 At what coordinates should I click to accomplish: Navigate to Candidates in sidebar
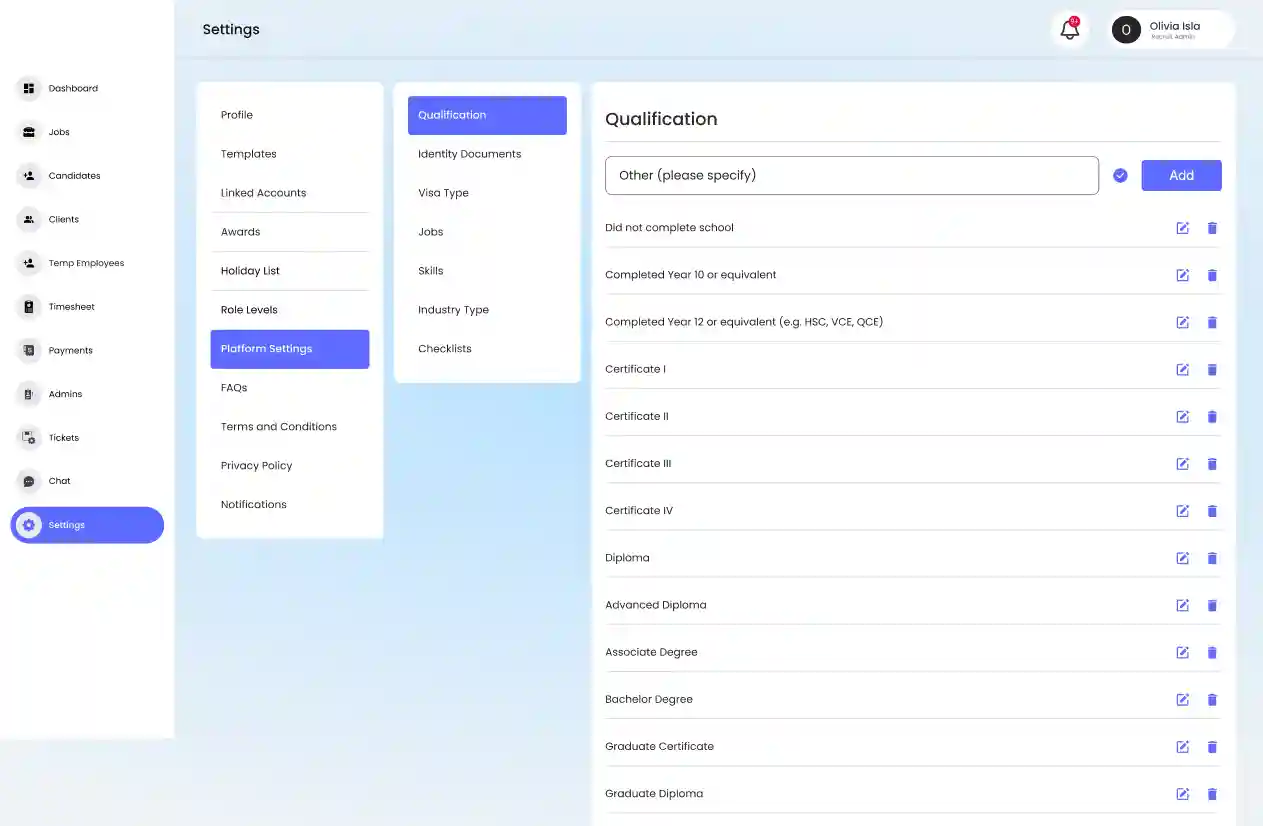pyautogui.click(x=74, y=176)
